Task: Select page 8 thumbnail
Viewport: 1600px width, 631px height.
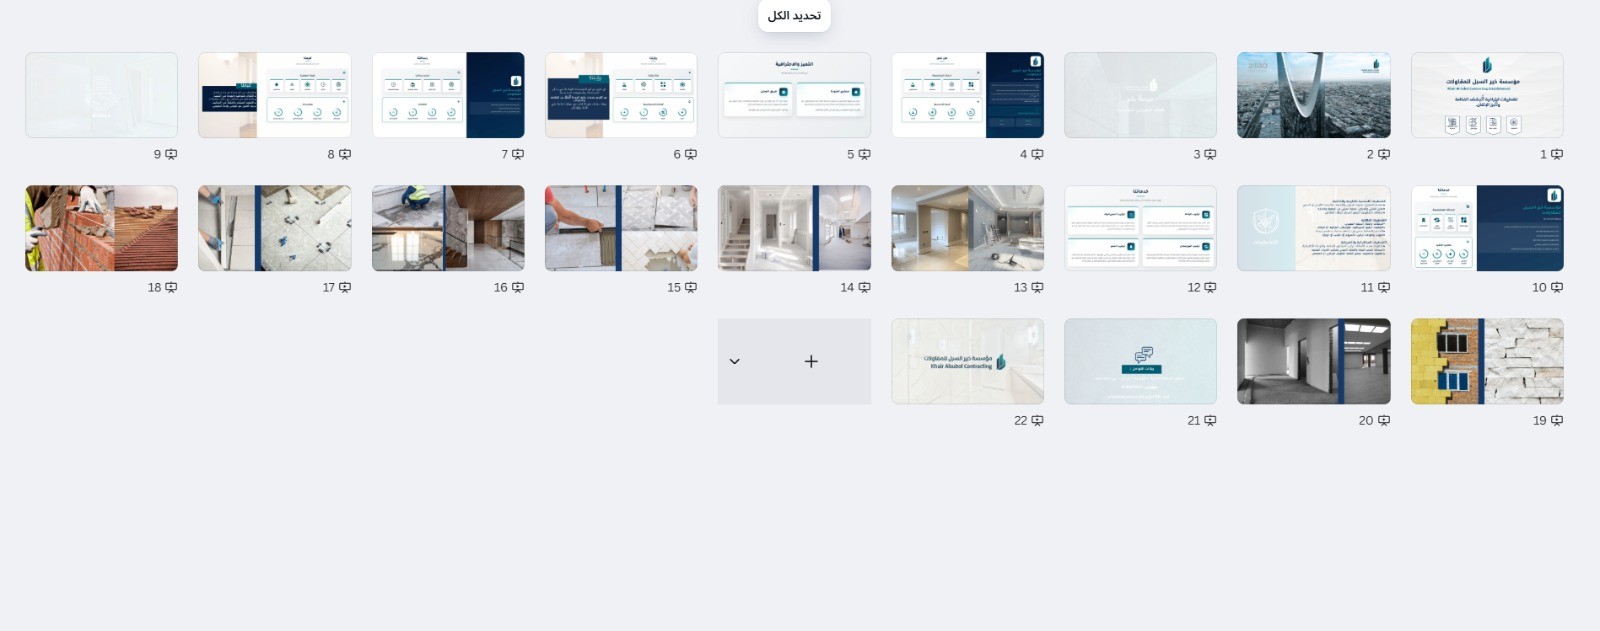Action: (275, 95)
